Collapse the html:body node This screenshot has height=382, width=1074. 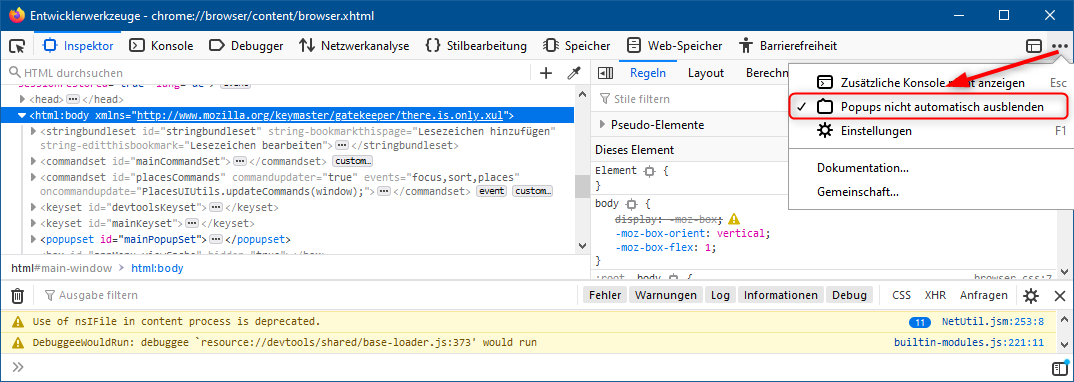click(22, 116)
